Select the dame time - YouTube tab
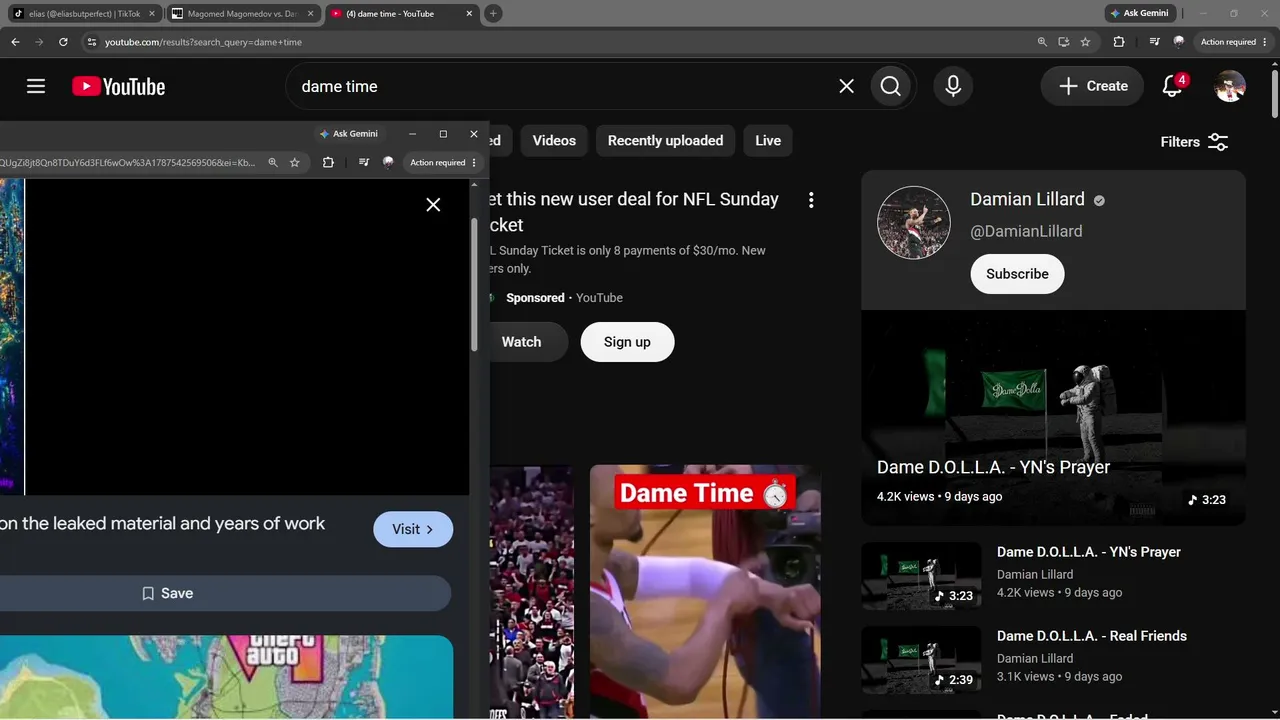 pyautogui.click(x=398, y=14)
